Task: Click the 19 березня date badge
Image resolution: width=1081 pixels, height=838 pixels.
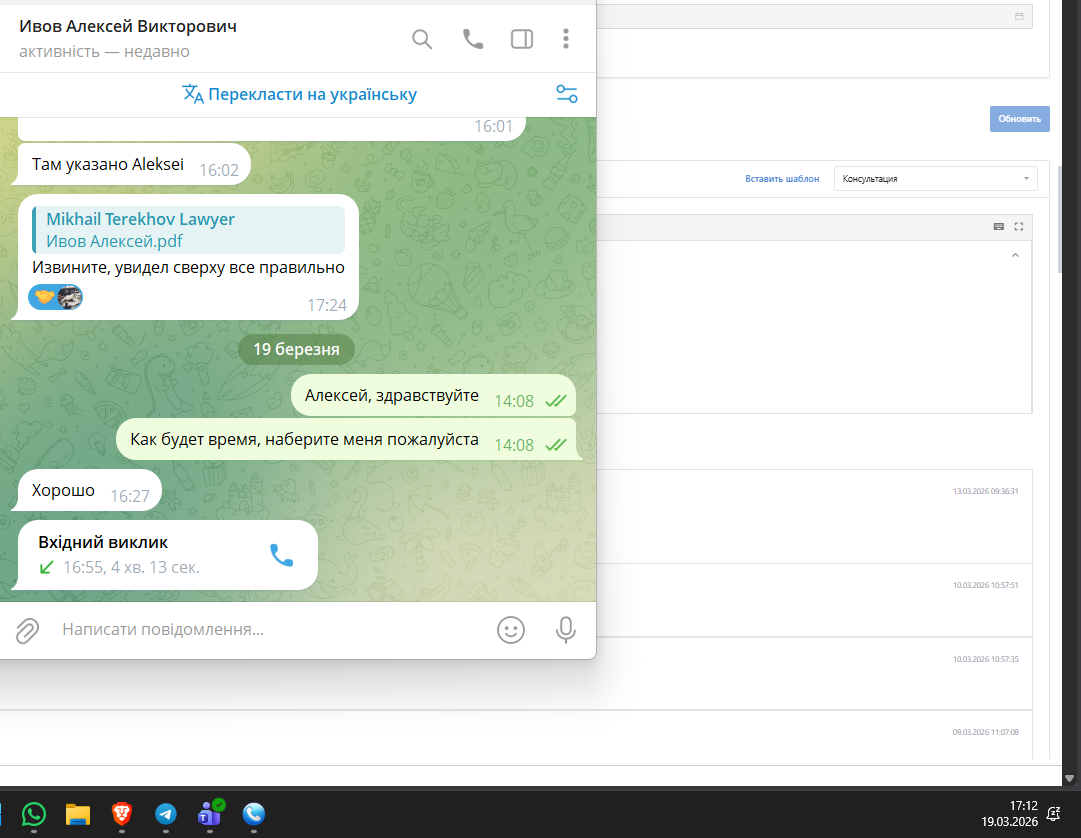Action: pyautogui.click(x=296, y=349)
